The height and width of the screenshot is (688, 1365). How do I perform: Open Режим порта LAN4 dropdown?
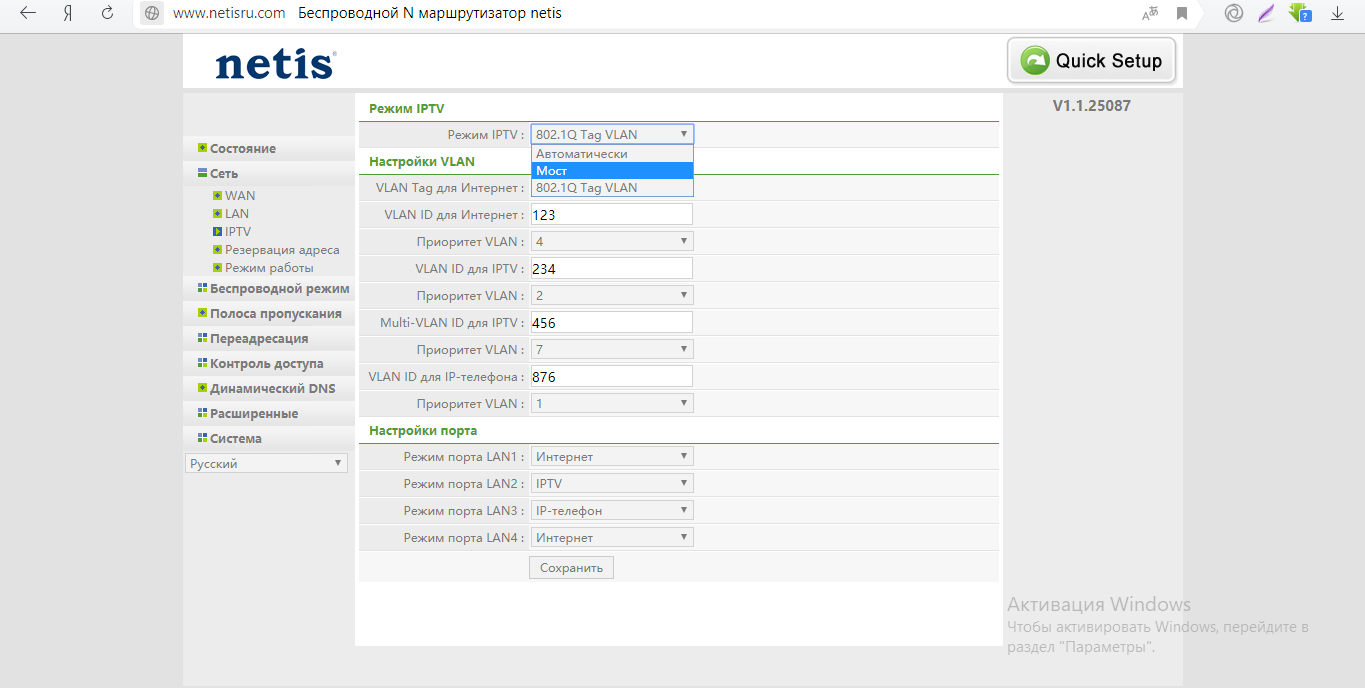pos(612,537)
